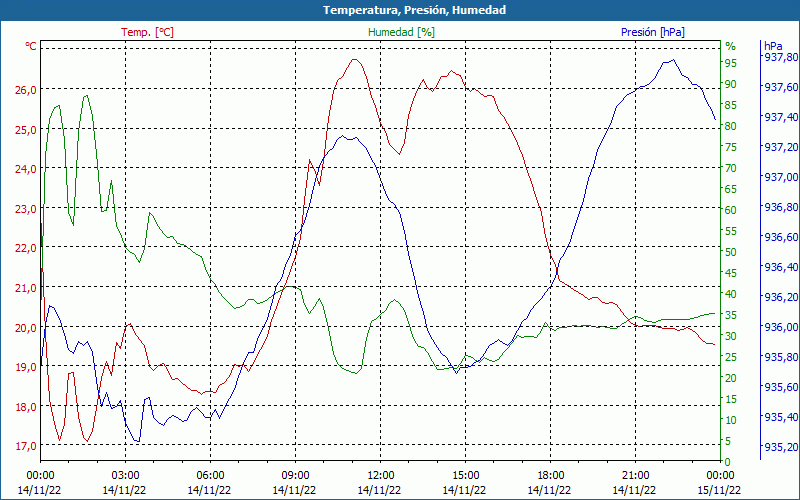Click pressure axis value '935,20'
The image size is (800, 500).
[x=781, y=447]
